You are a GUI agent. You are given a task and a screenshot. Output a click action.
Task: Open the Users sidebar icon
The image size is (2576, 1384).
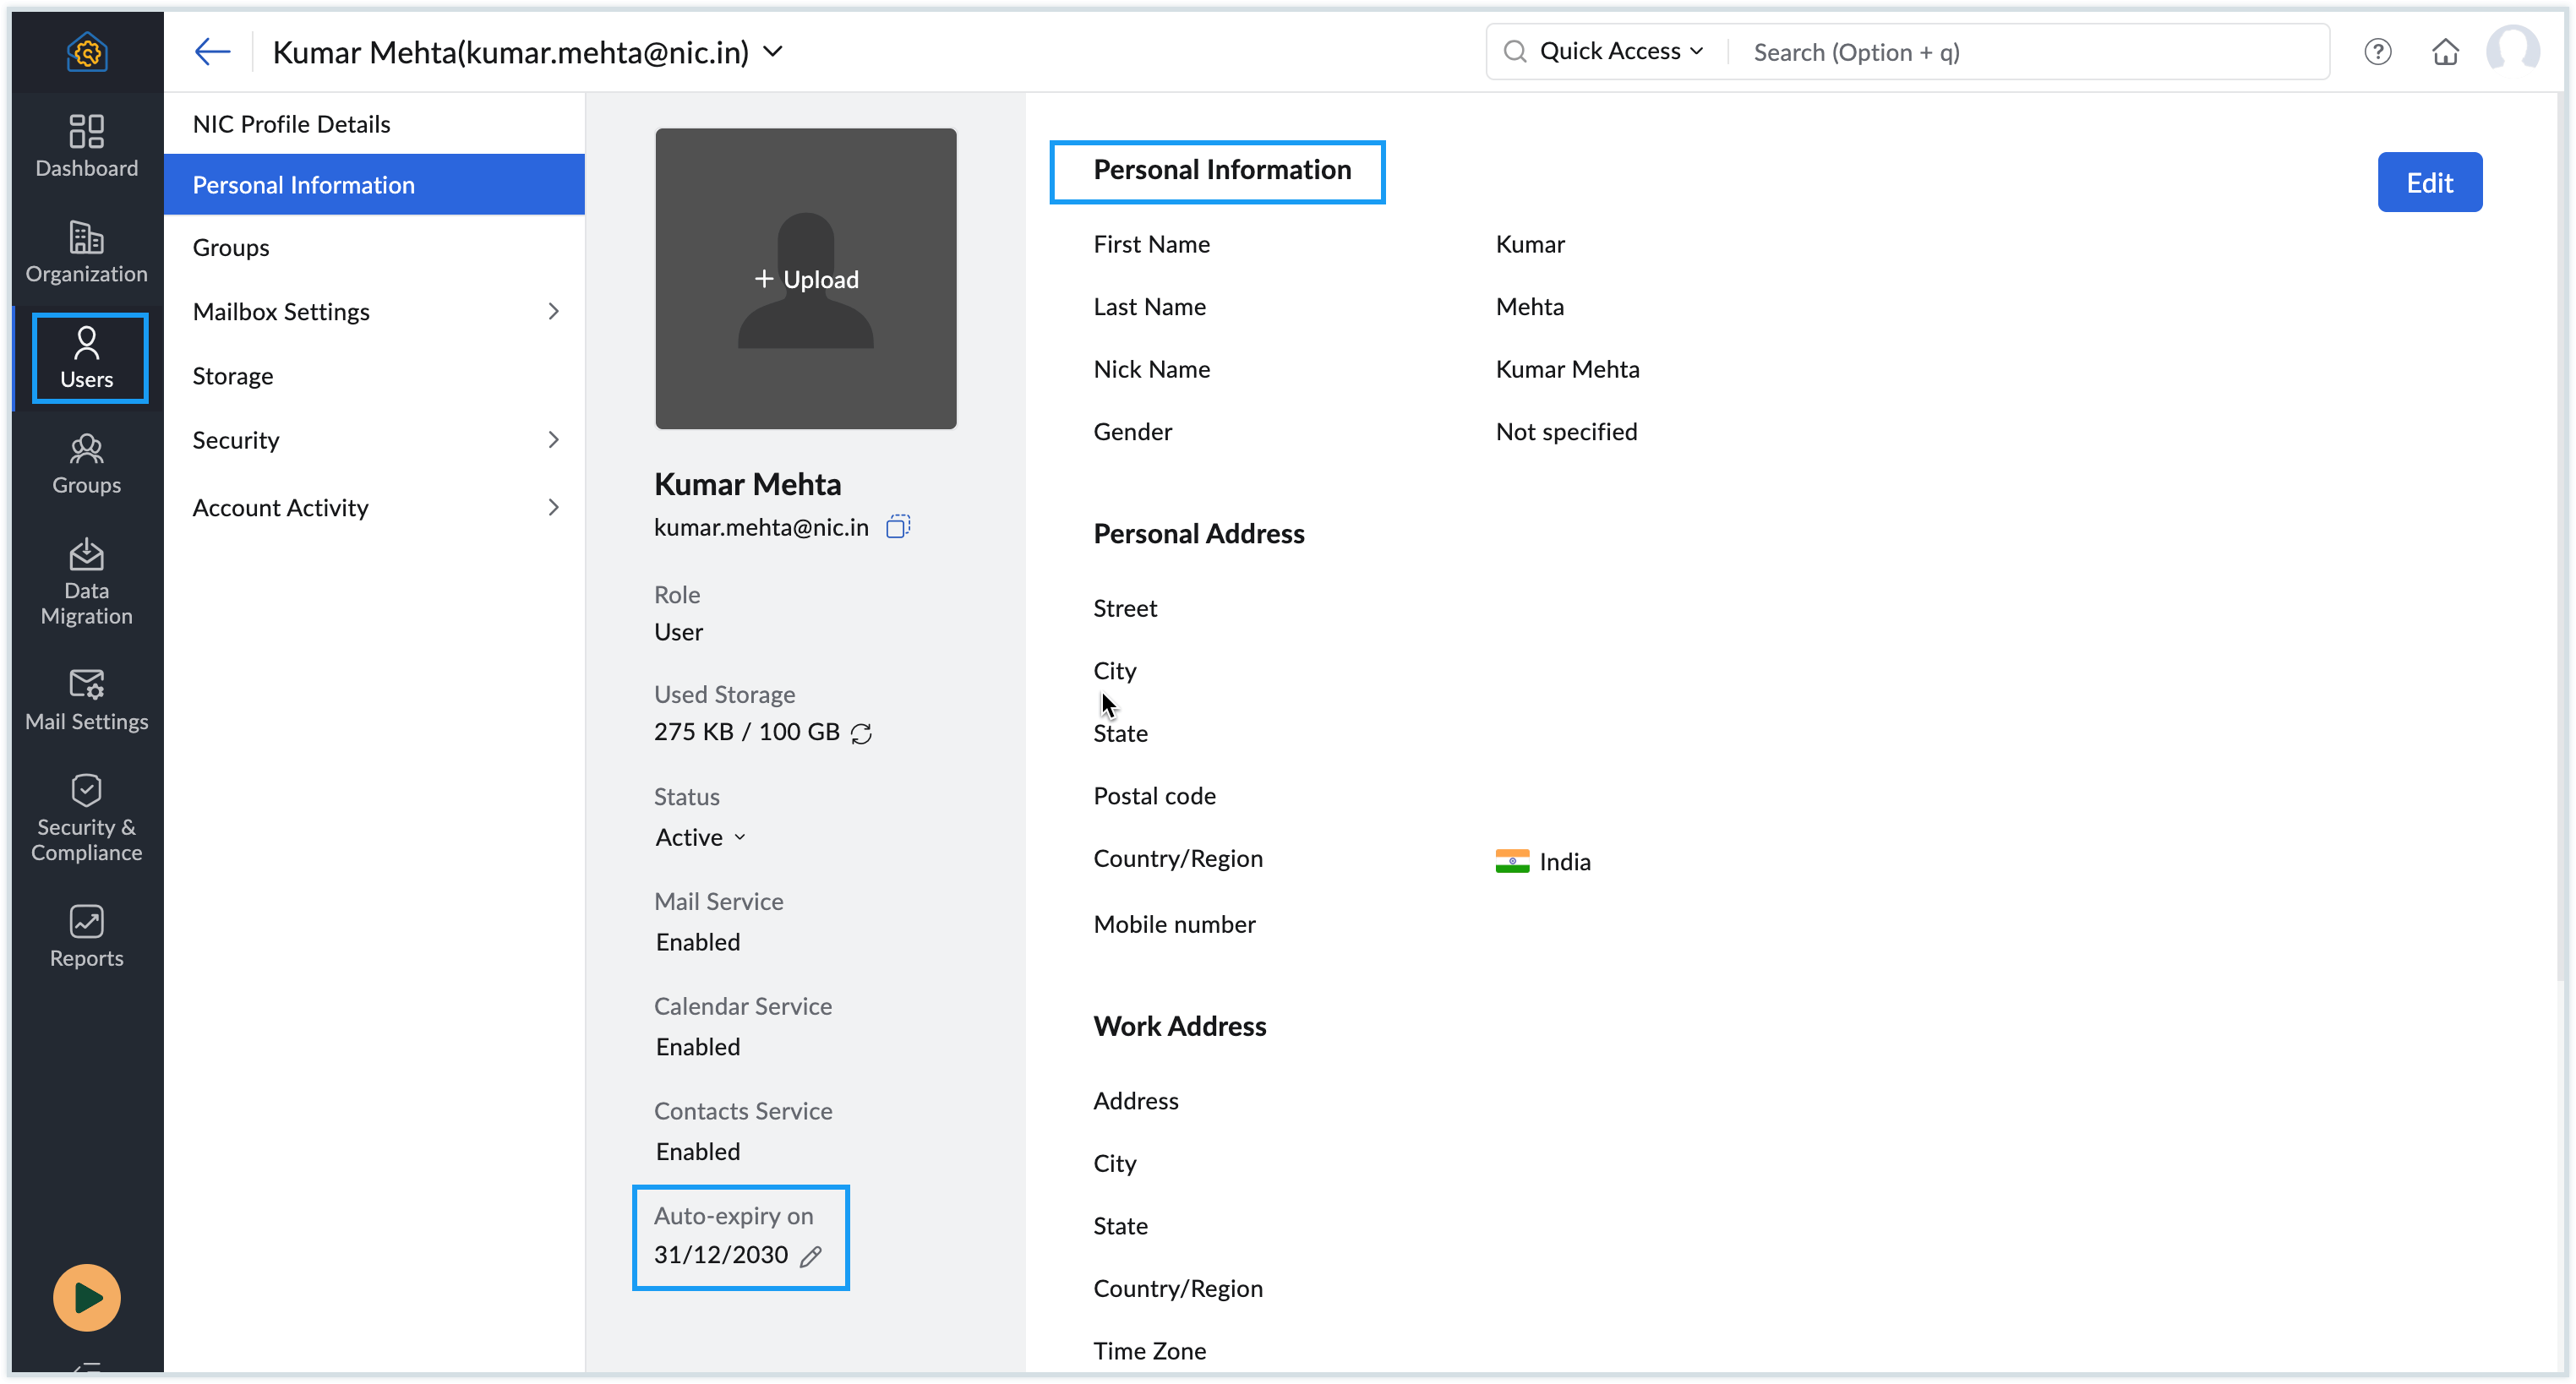(89, 358)
